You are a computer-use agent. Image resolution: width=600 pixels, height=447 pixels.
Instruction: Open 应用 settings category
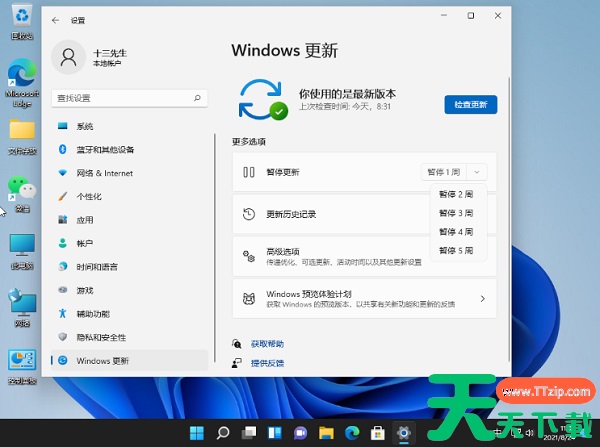(129, 220)
